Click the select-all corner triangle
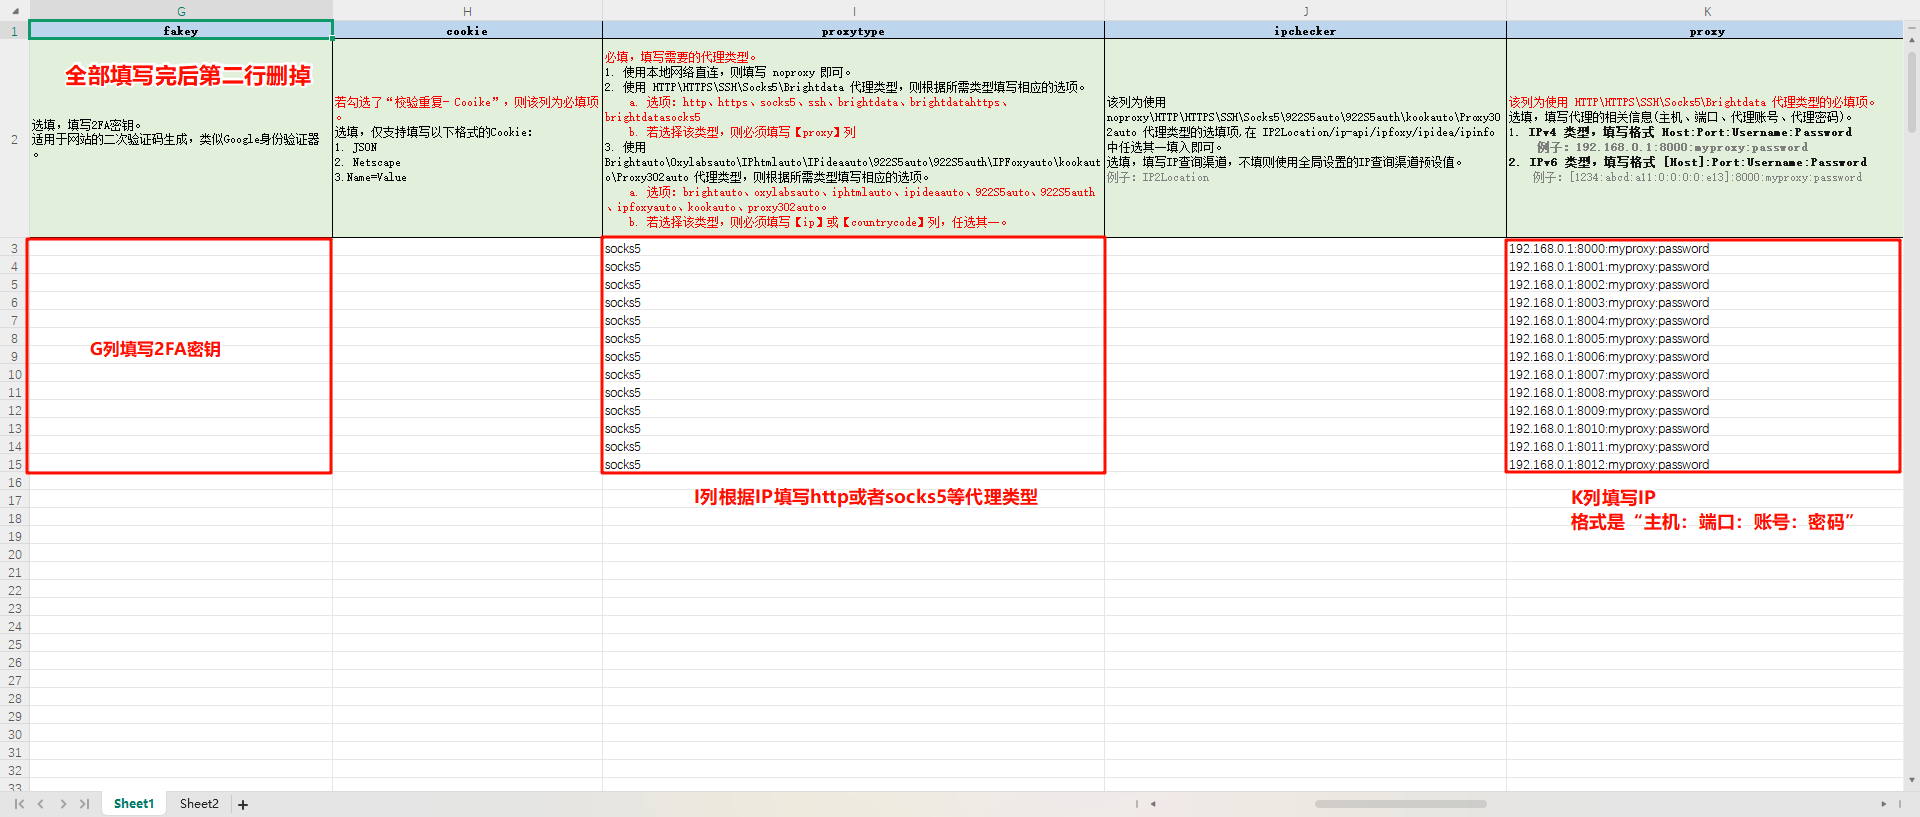The image size is (1920, 817). coord(15,11)
